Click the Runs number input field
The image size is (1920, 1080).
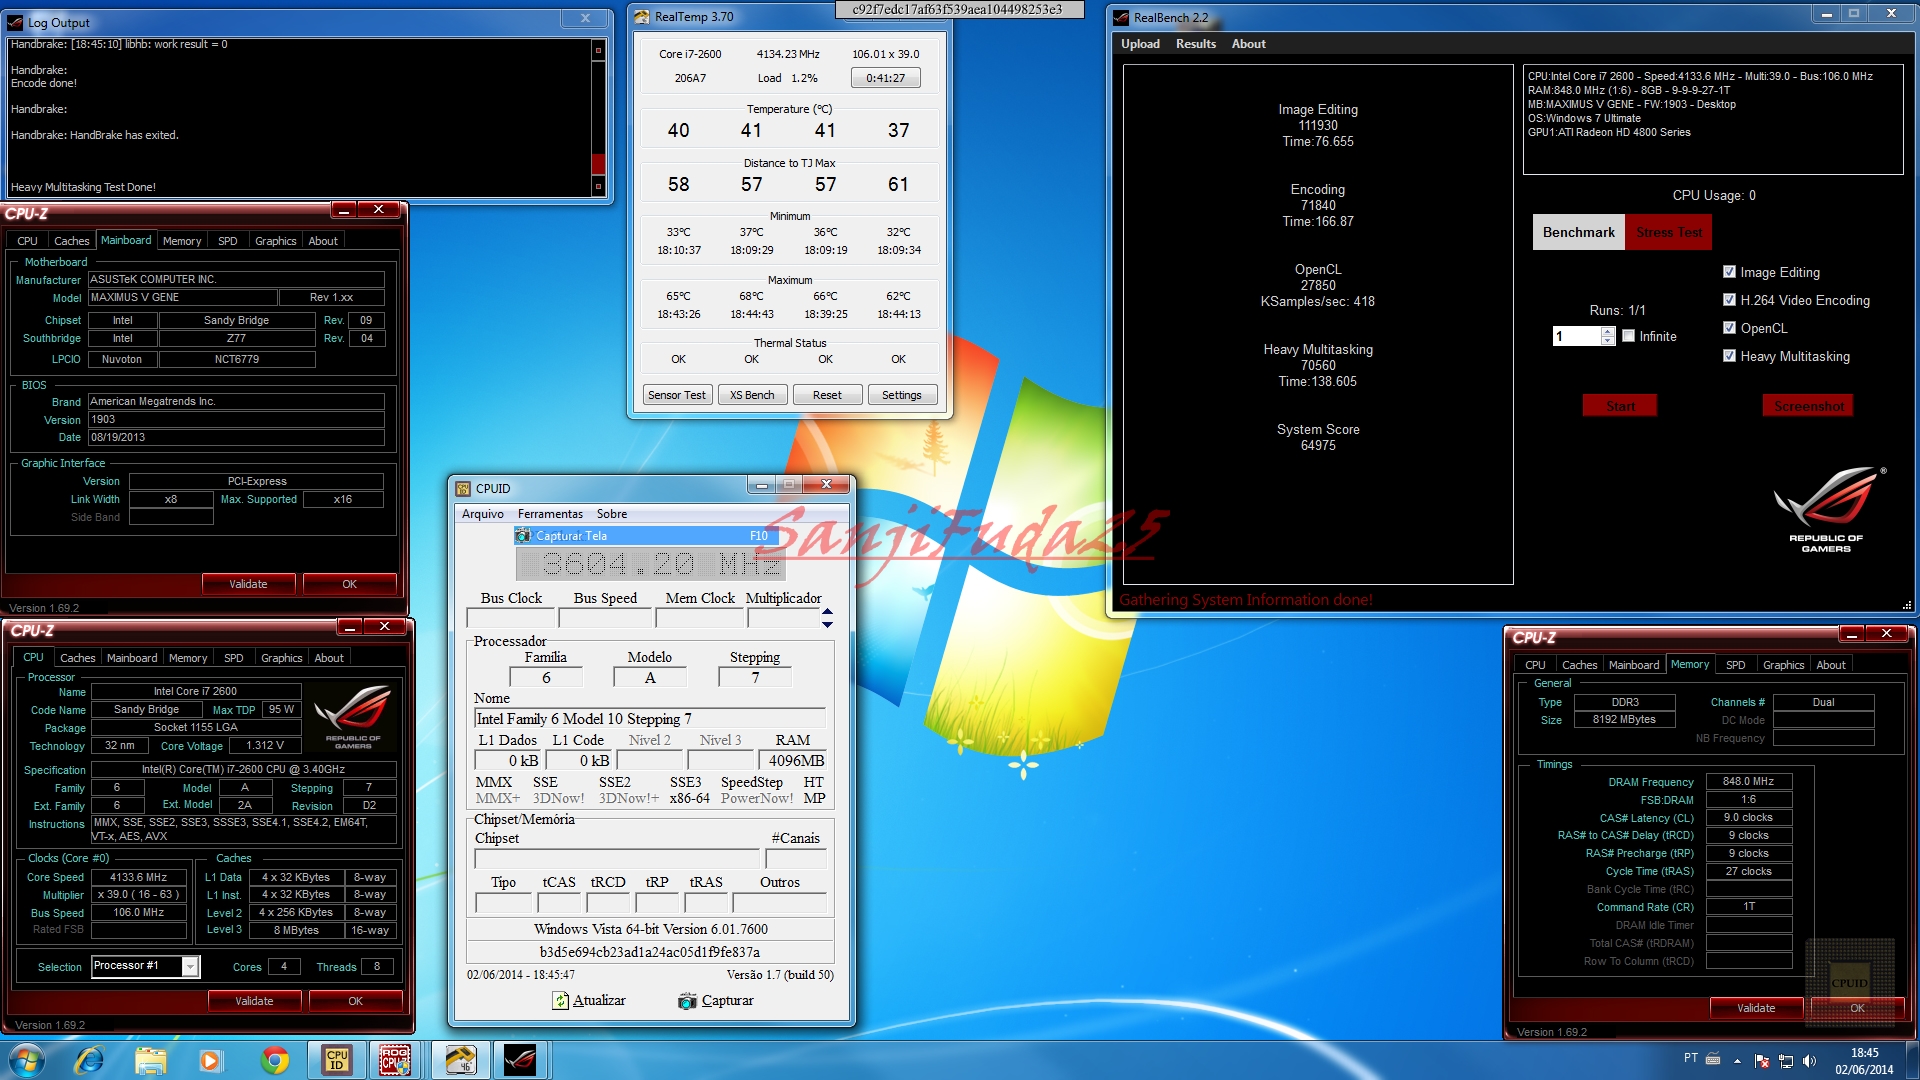pos(1576,336)
